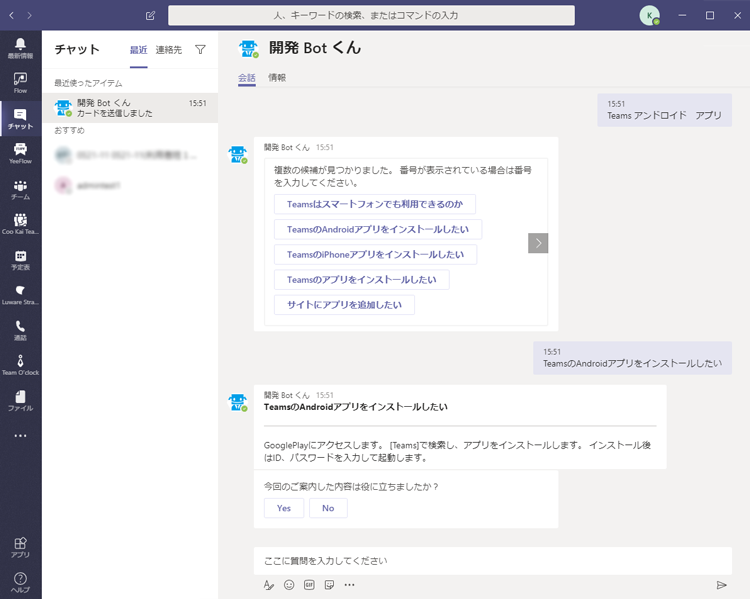Open the text format tool below the message box
Screen dimensions: 750x599
(269, 585)
